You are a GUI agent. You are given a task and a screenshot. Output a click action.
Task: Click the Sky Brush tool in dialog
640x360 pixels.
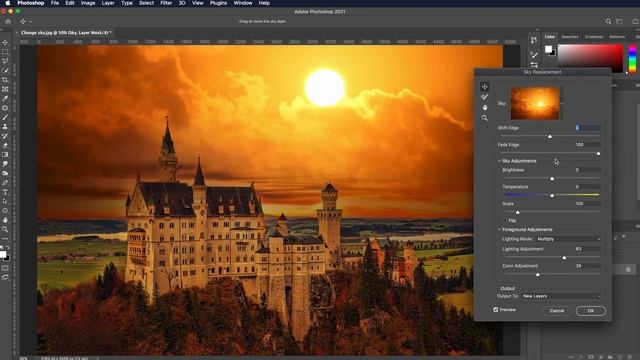click(484, 97)
